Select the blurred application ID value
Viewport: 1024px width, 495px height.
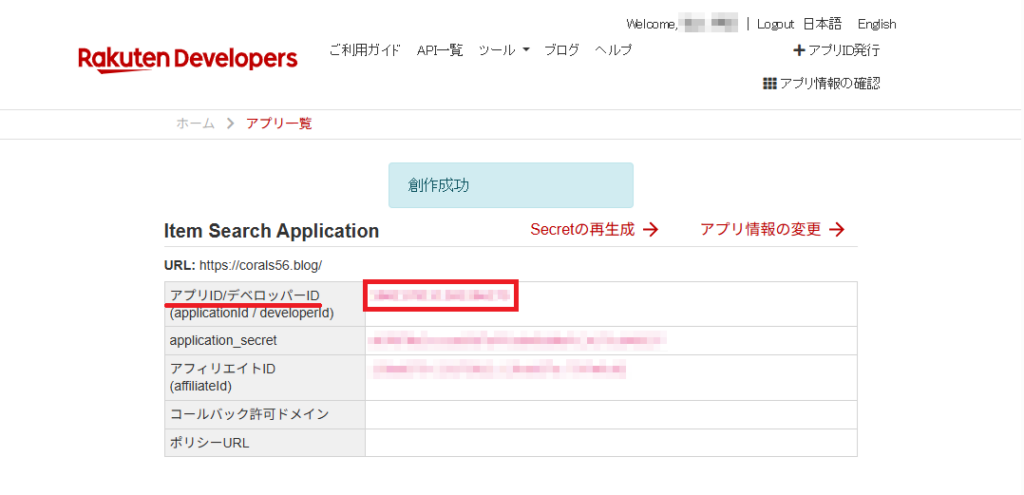(440, 296)
